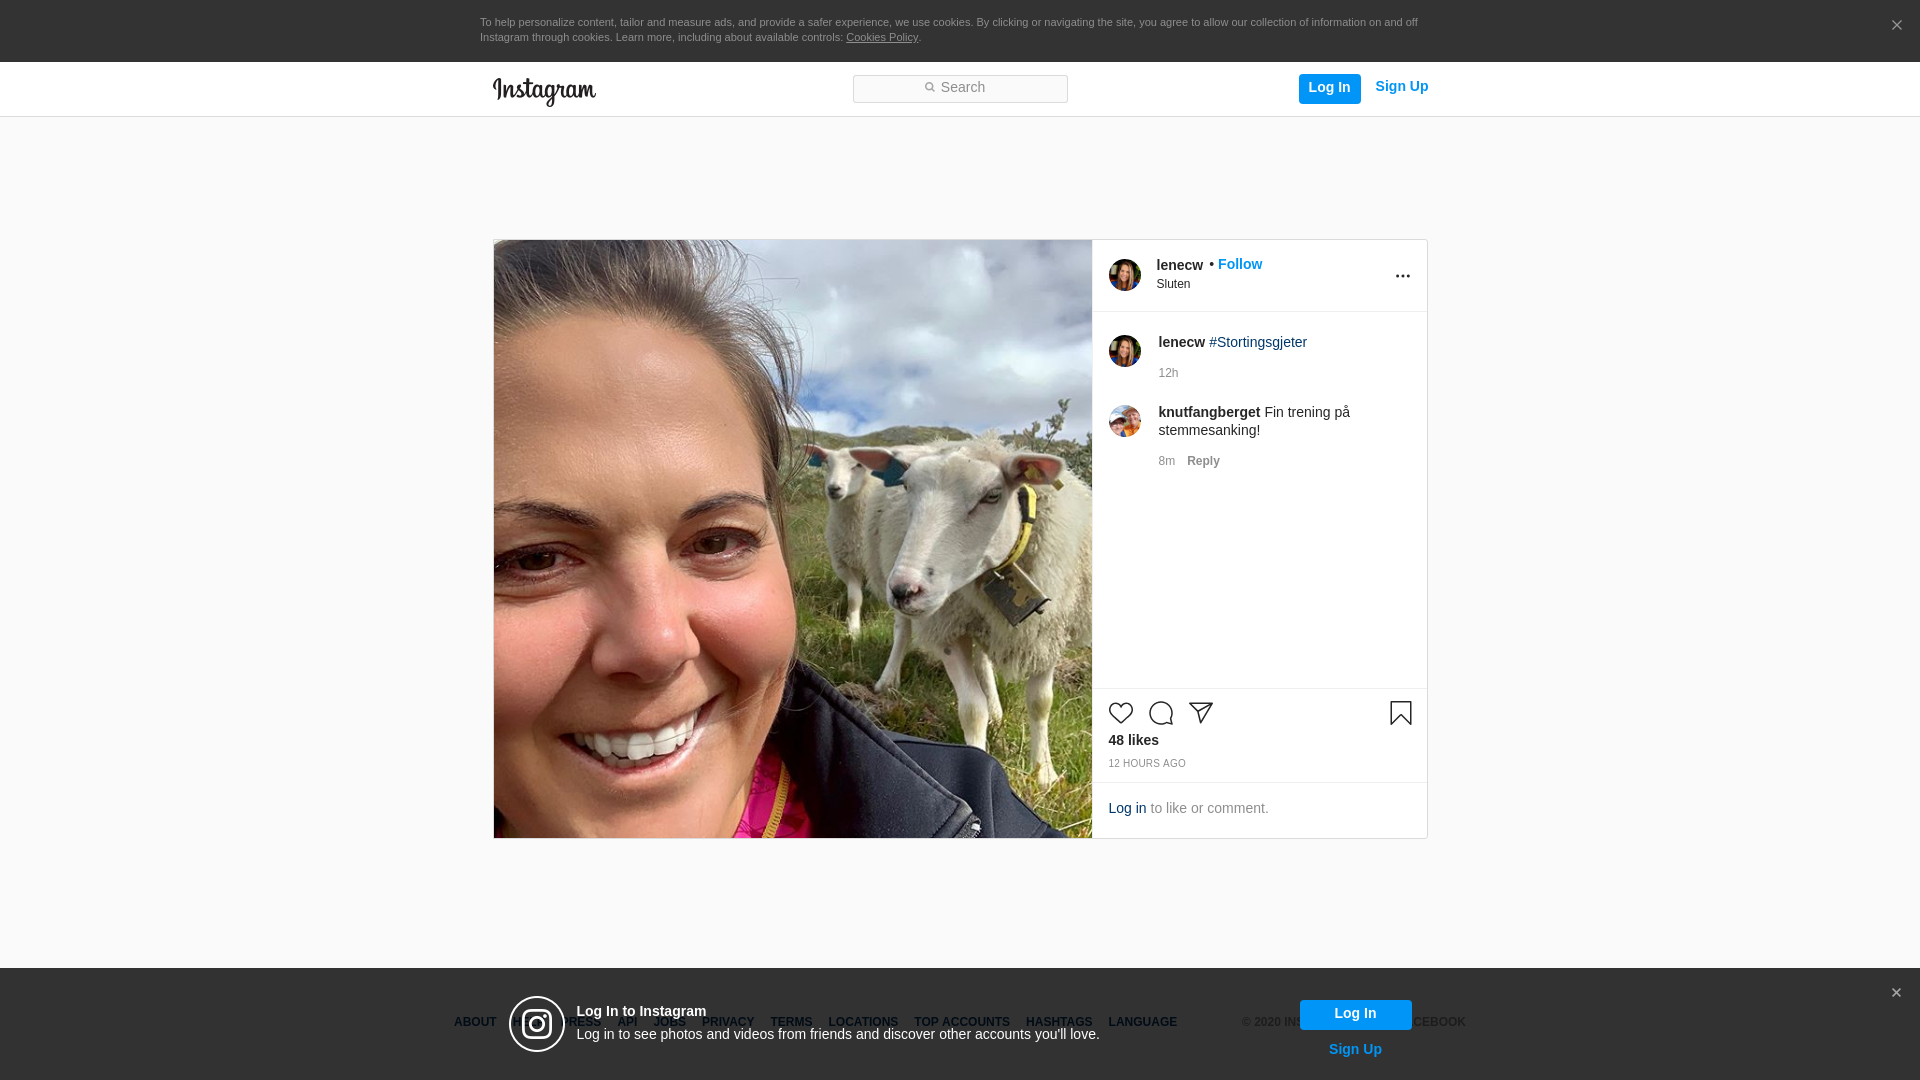Dismiss the cookie notice banner
The width and height of the screenshot is (1920, 1080).
tap(1896, 25)
